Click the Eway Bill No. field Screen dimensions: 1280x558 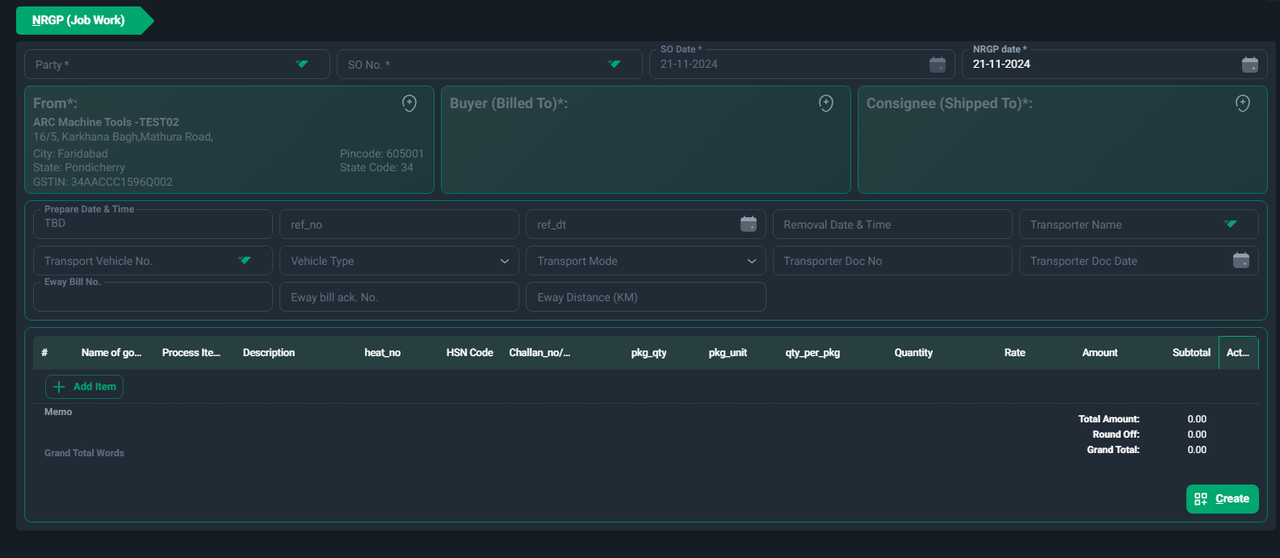(x=153, y=297)
